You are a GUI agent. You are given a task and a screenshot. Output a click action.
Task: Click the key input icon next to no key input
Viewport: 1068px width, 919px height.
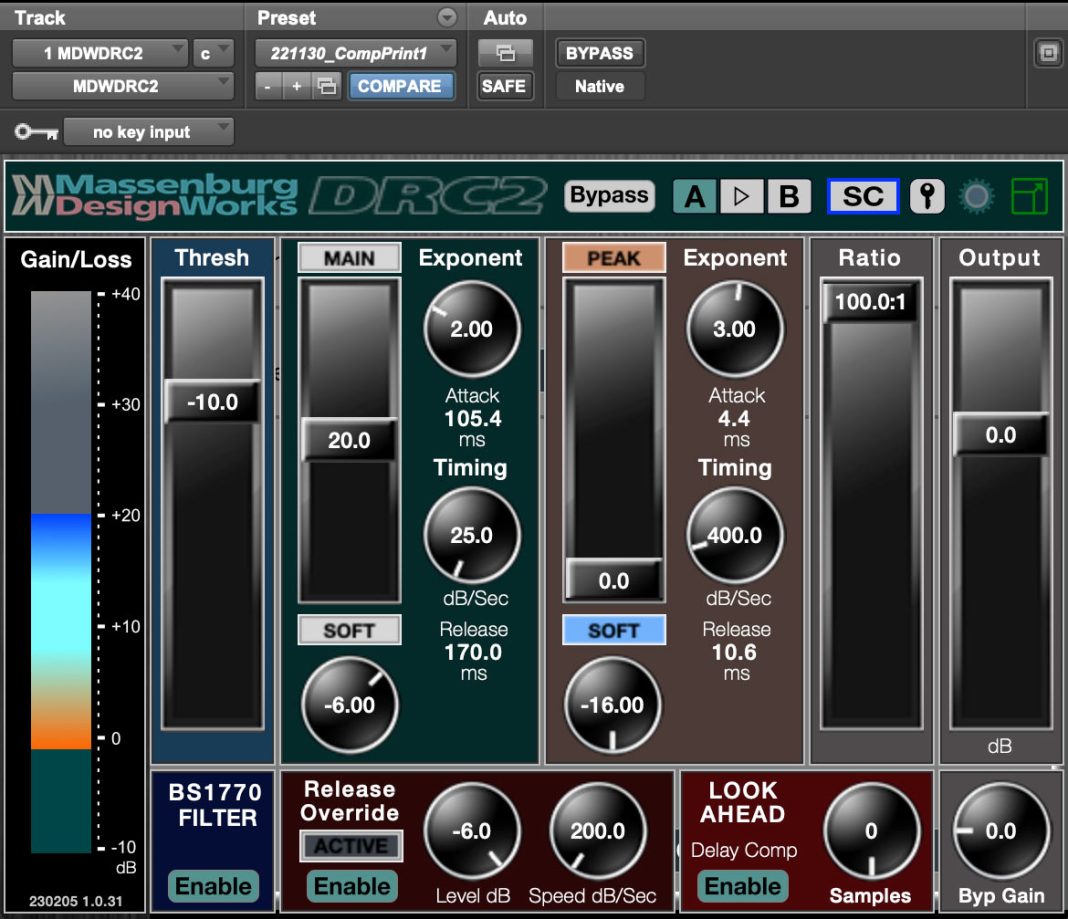click(37, 131)
